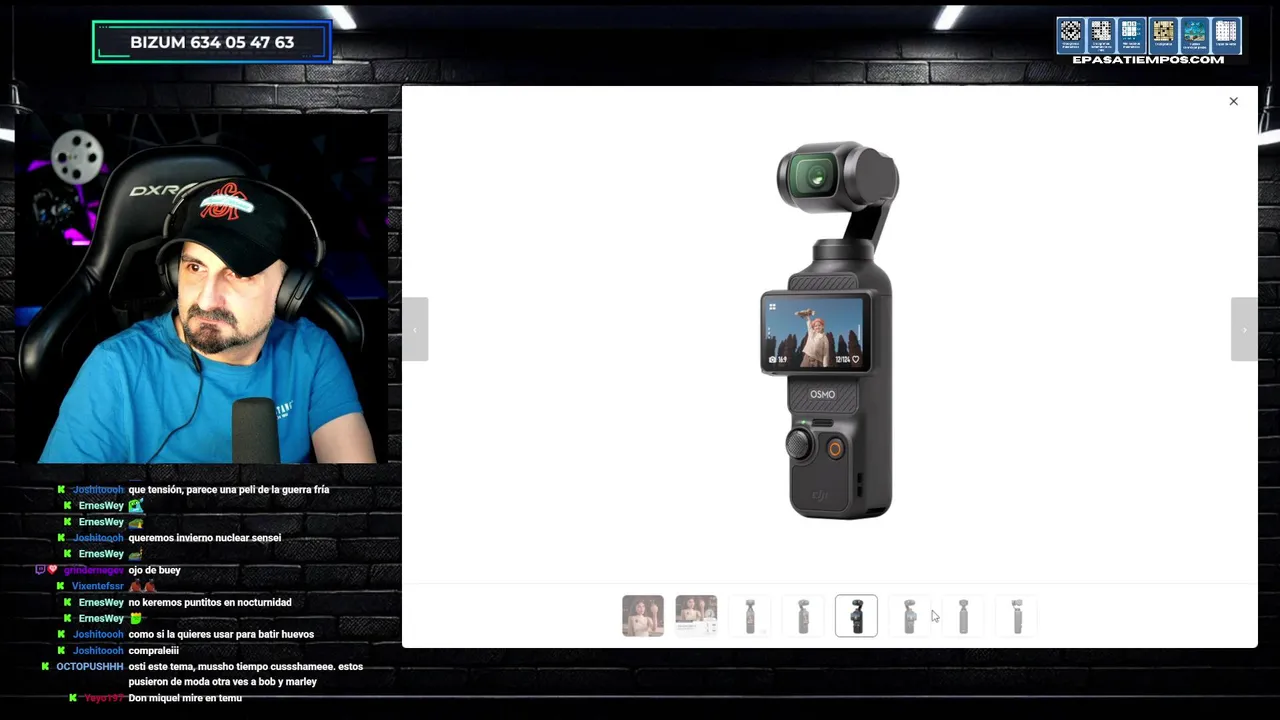The width and height of the screenshot is (1280, 720).
Task: Select the sixth gallery thumbnail near the cursor
Action: click(910, 616)
